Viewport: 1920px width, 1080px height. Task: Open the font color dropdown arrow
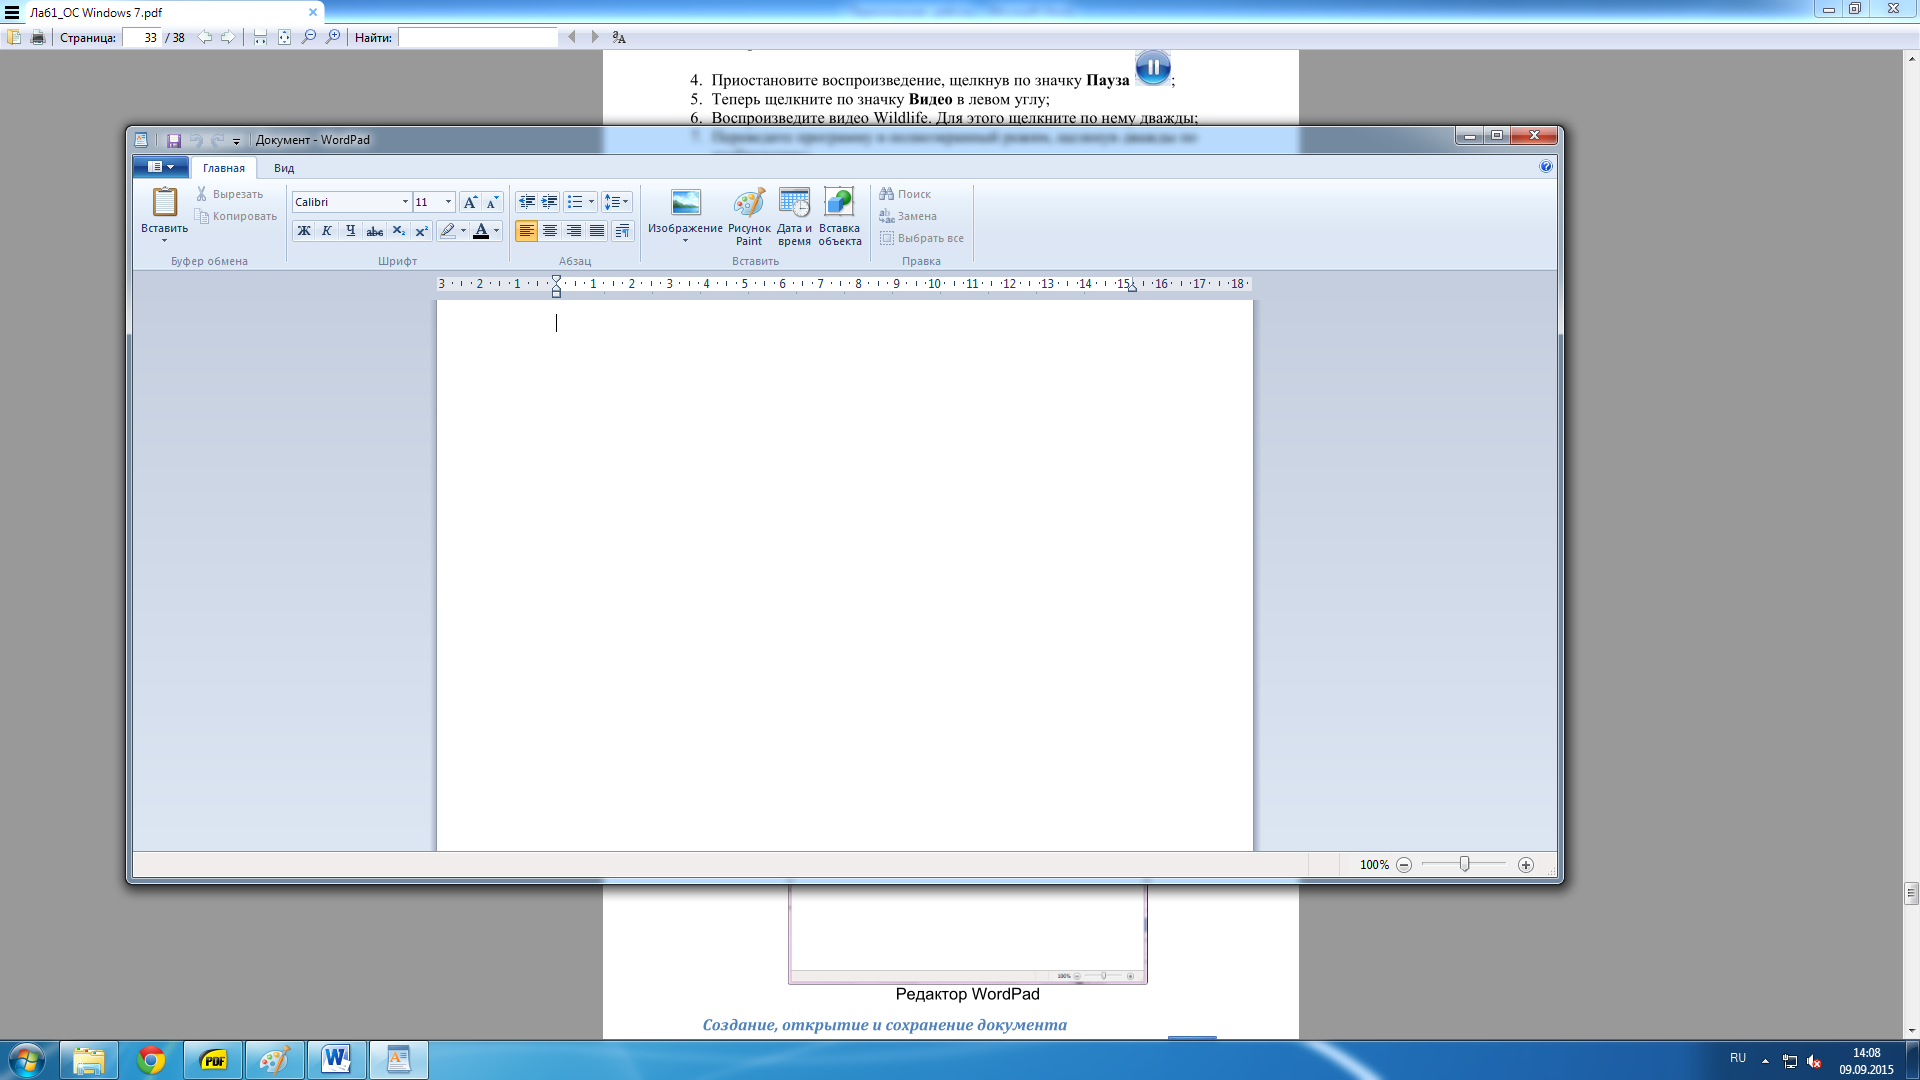(x=496, y=231)
